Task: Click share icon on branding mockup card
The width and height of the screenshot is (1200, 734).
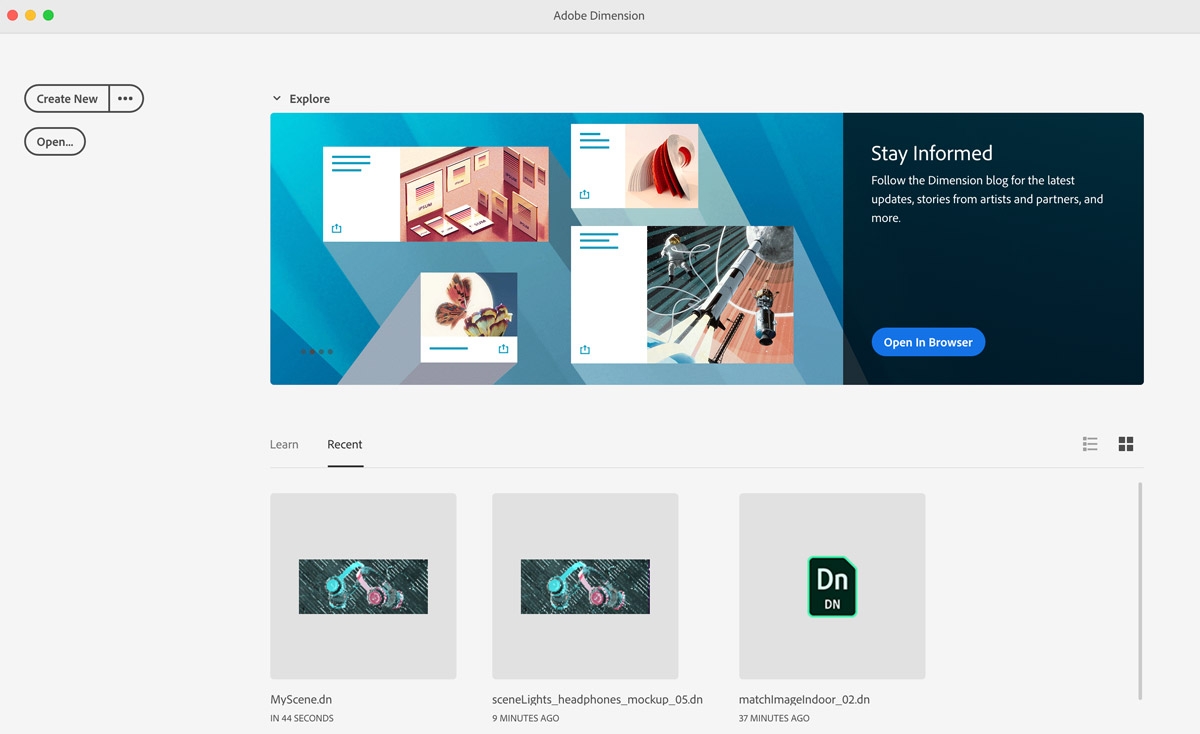Action: (336, 229)
